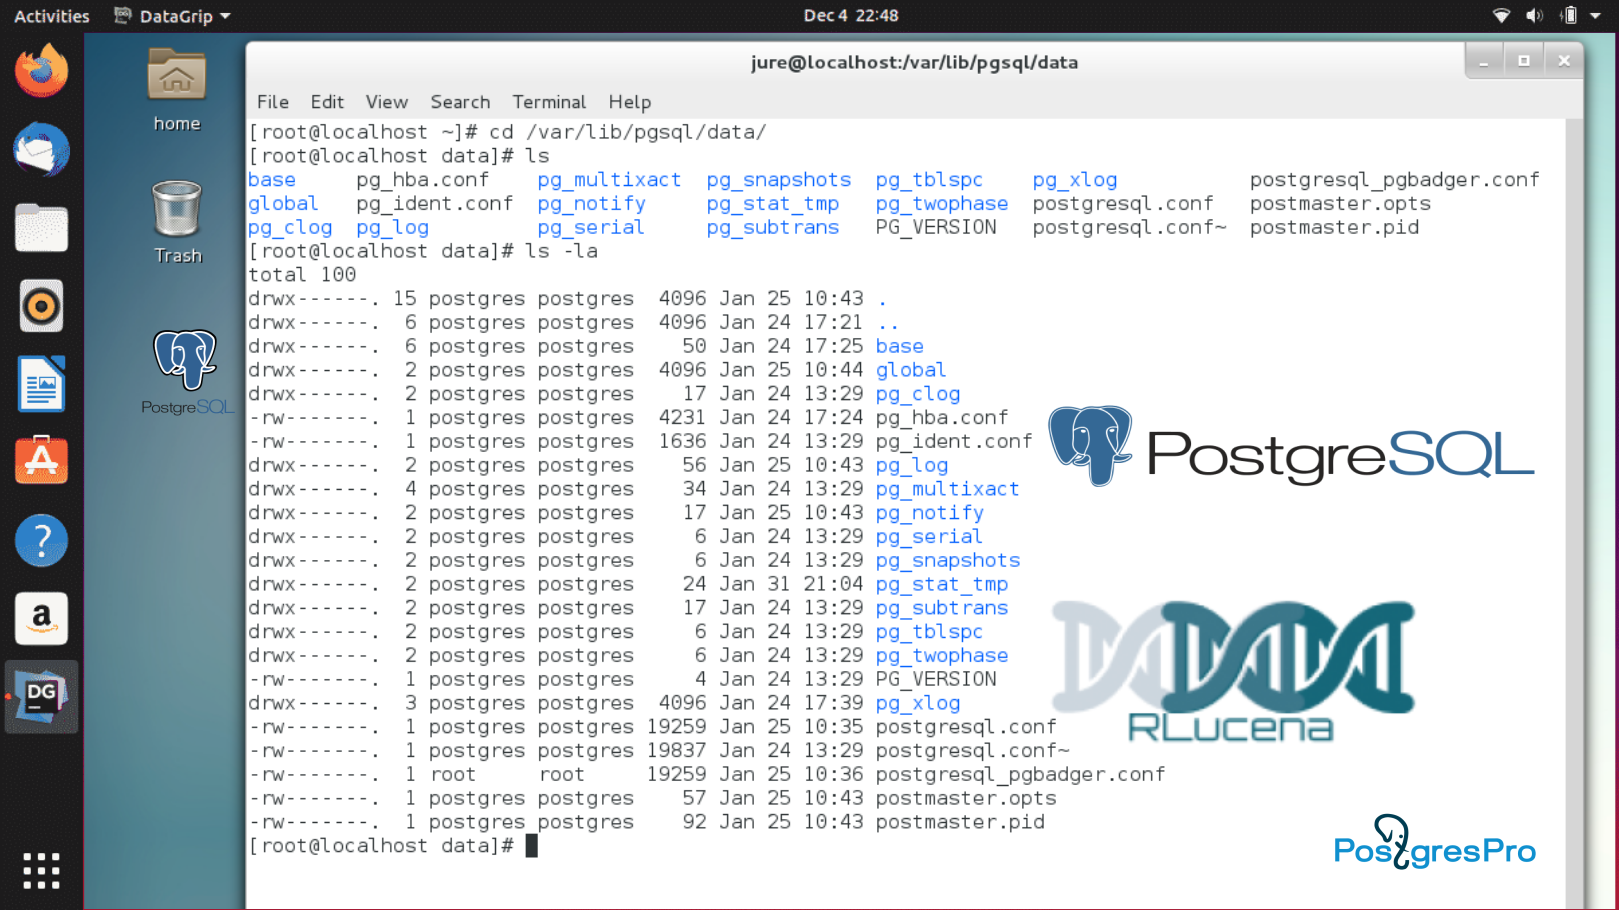Click 'pg_clog' in the ls -la listing
1619x910 pixels.
(x=918, y=394)
